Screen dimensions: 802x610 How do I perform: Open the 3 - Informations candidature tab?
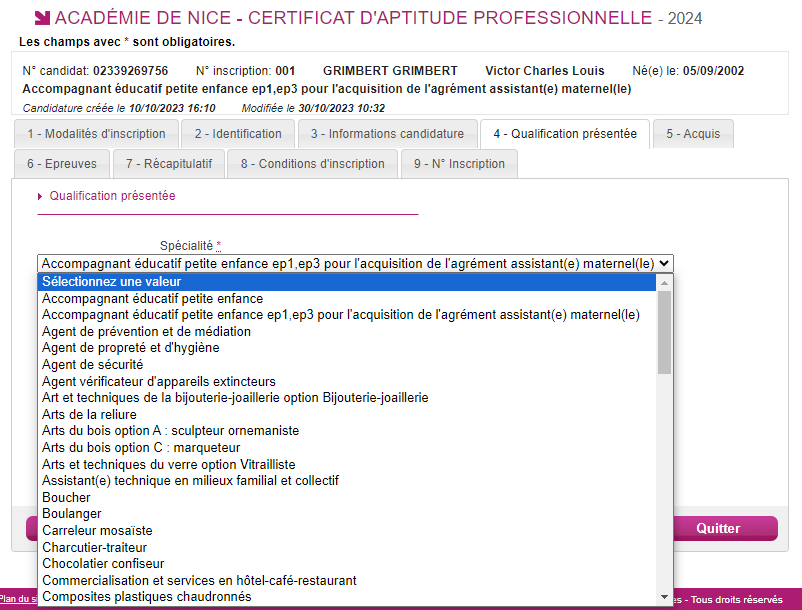(x=387, y=134)
